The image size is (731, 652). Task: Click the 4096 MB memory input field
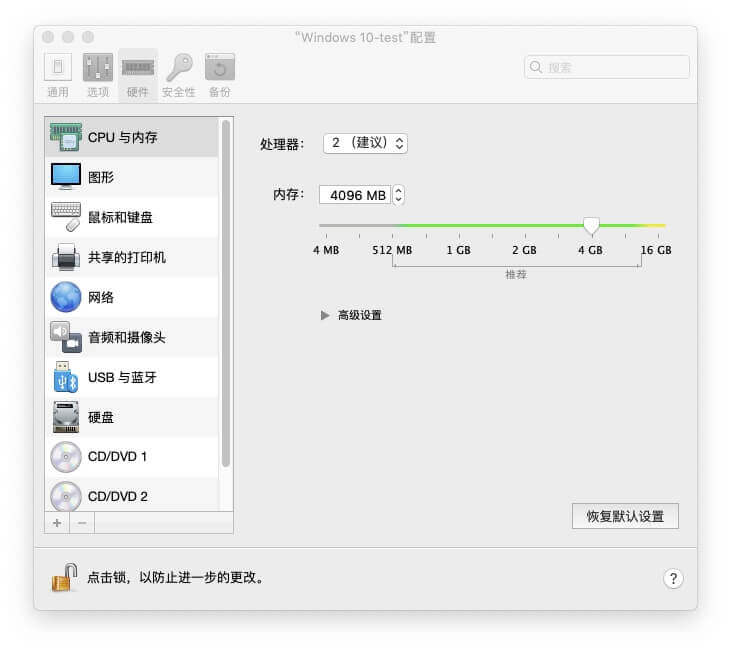(355, 195)
